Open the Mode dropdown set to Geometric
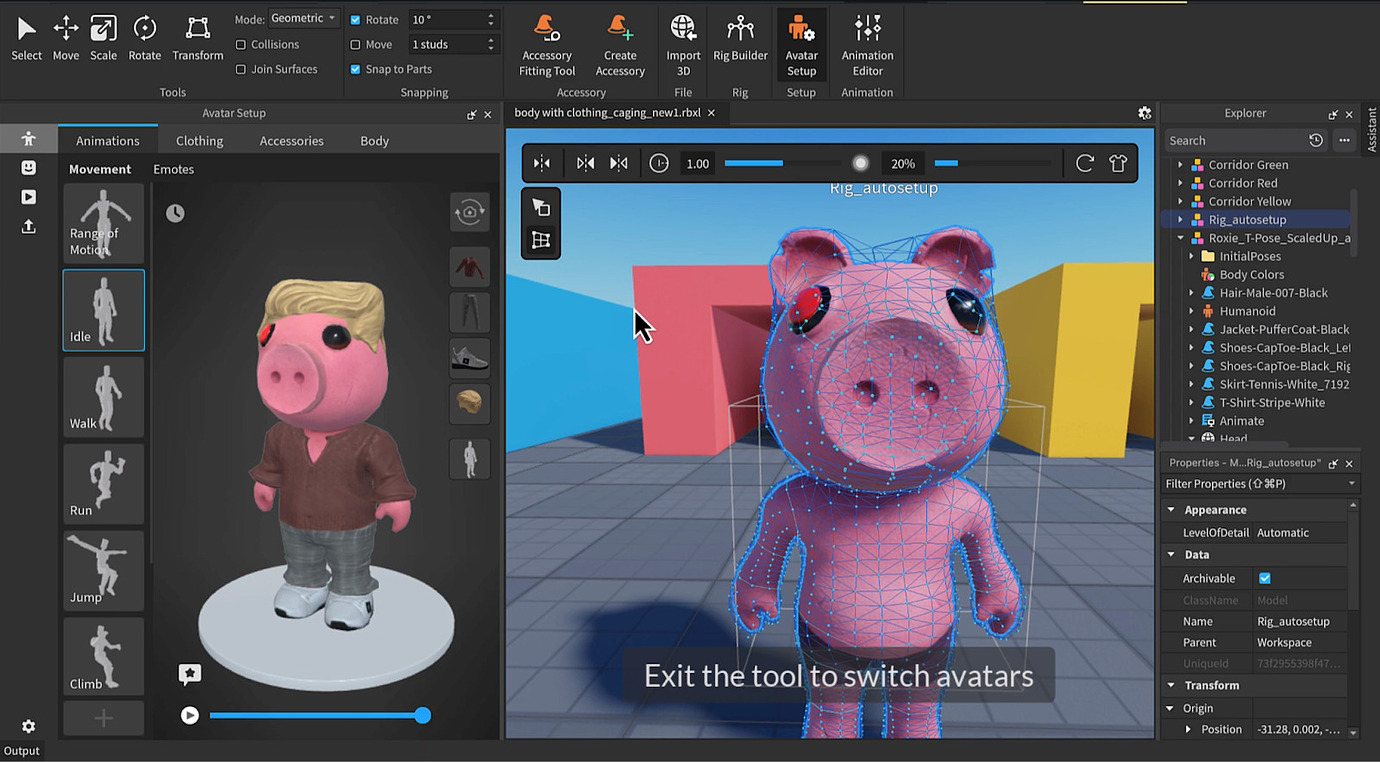This screenshot has height=762, width=1380. [x=303, y=17]
